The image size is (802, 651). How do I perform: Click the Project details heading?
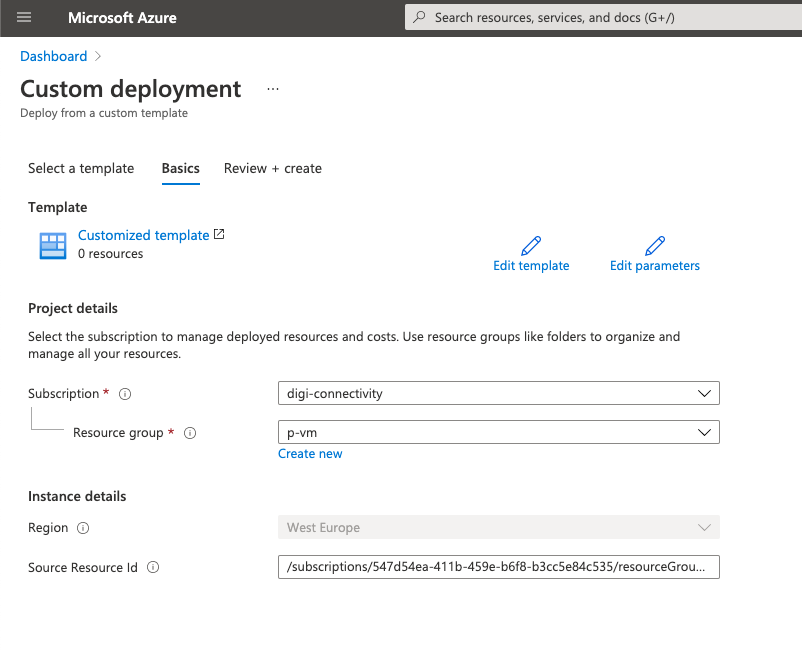[x=73, y=308]
